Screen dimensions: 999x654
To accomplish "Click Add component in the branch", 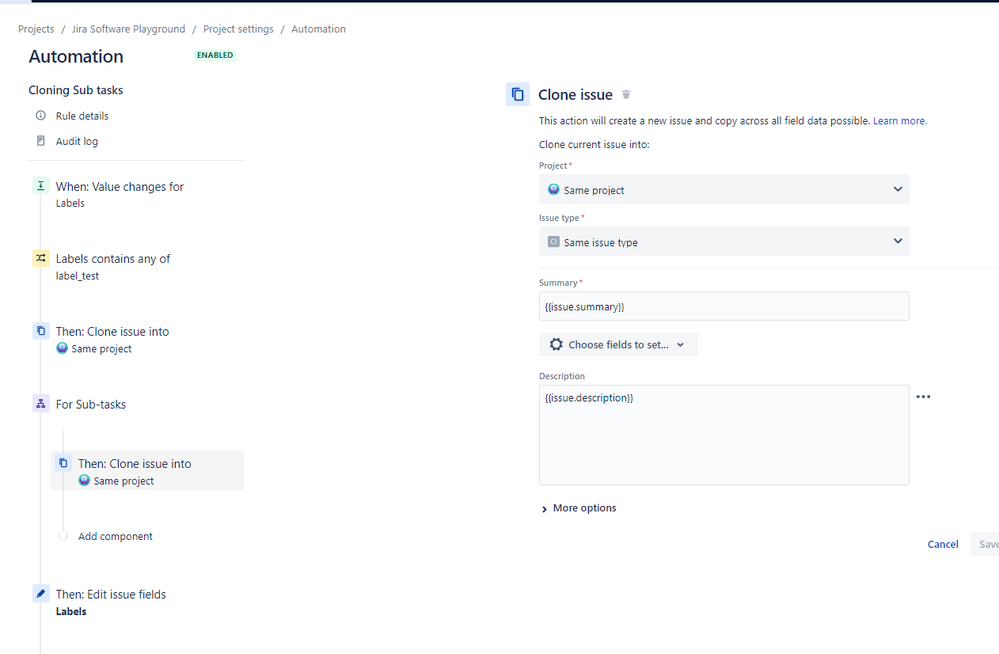I will pyautogui.click(x=115, y=536).
